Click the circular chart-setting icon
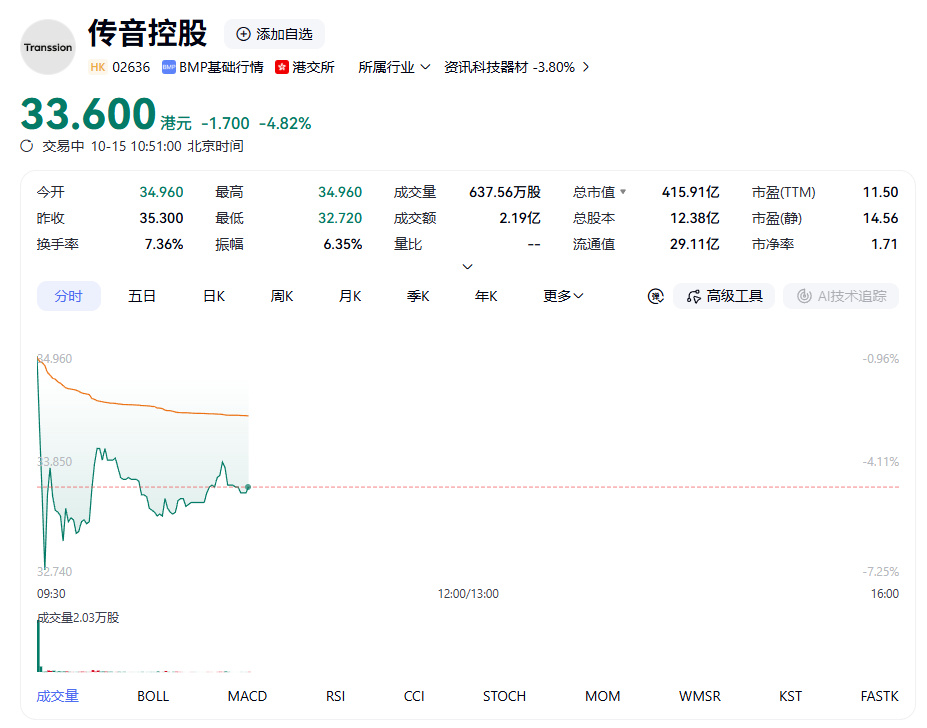 coord(656,296)
